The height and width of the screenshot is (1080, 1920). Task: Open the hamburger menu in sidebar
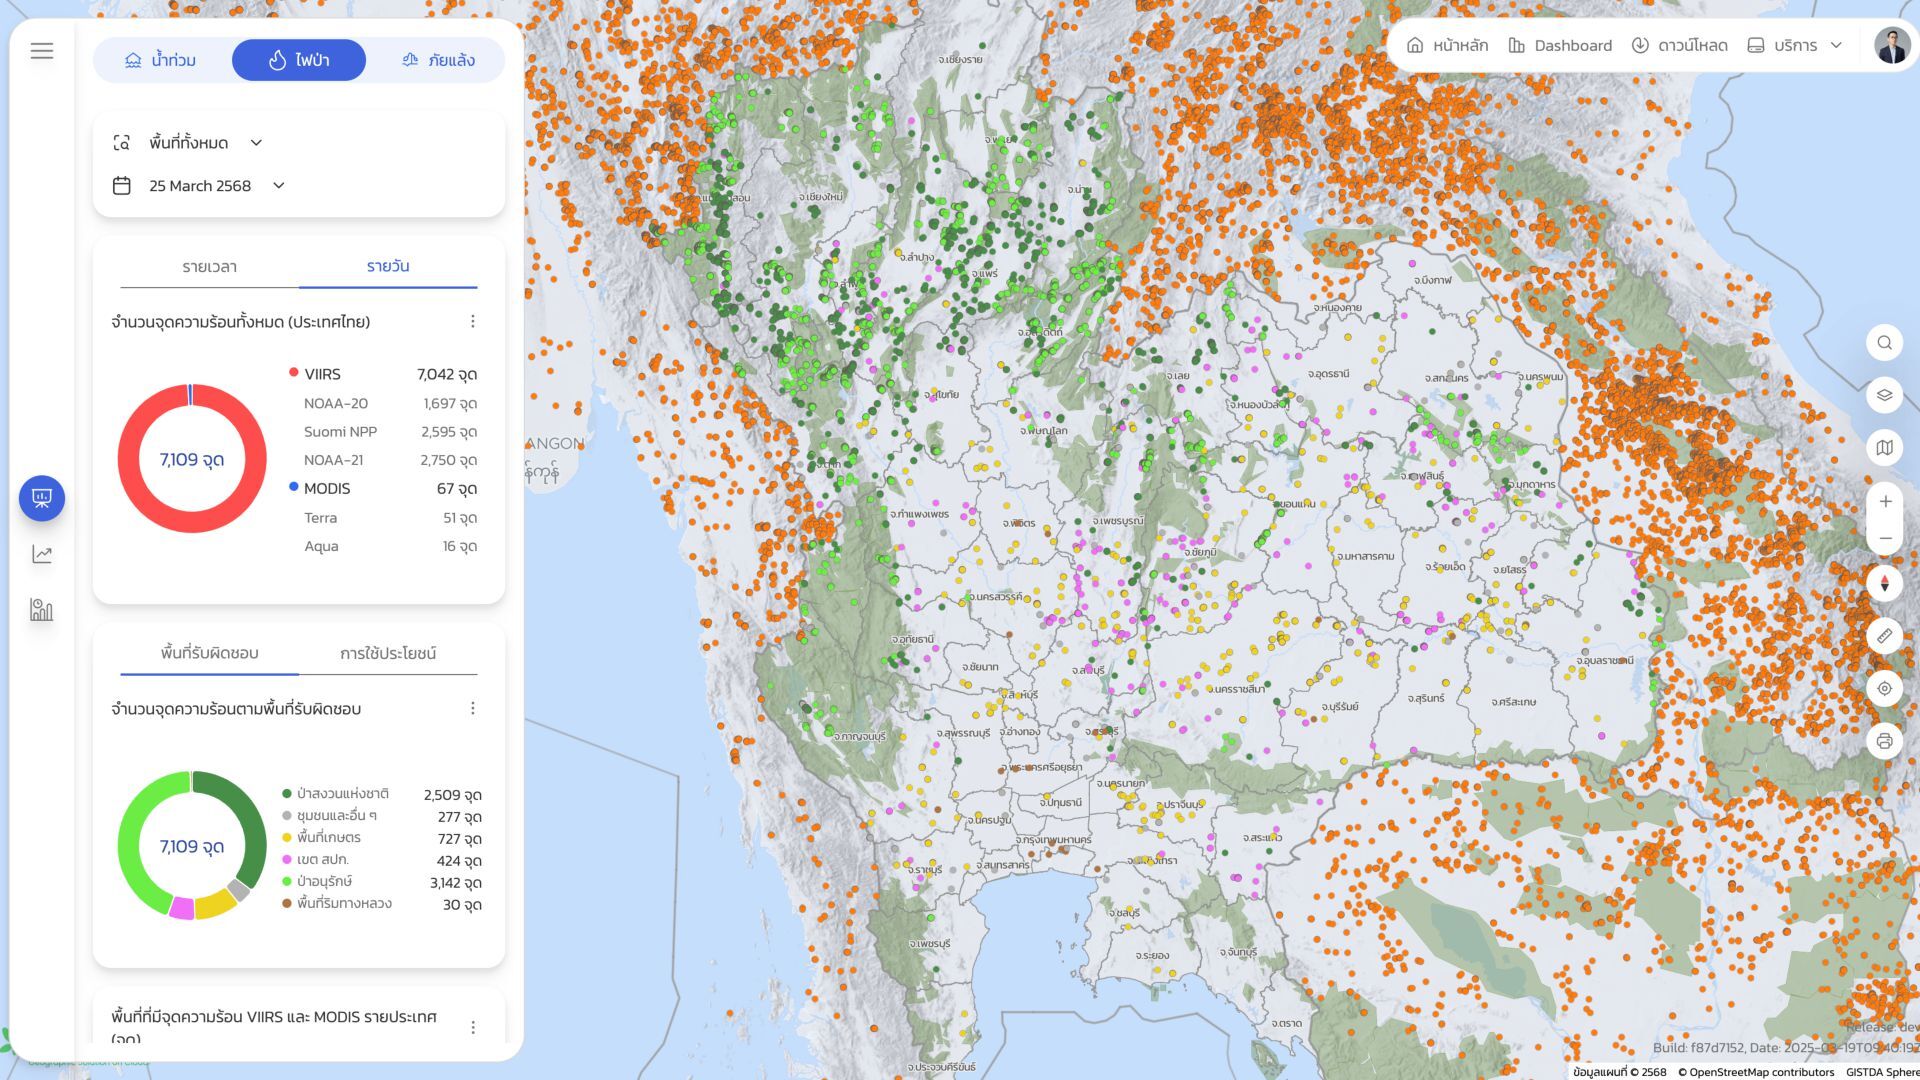point(41,51)
